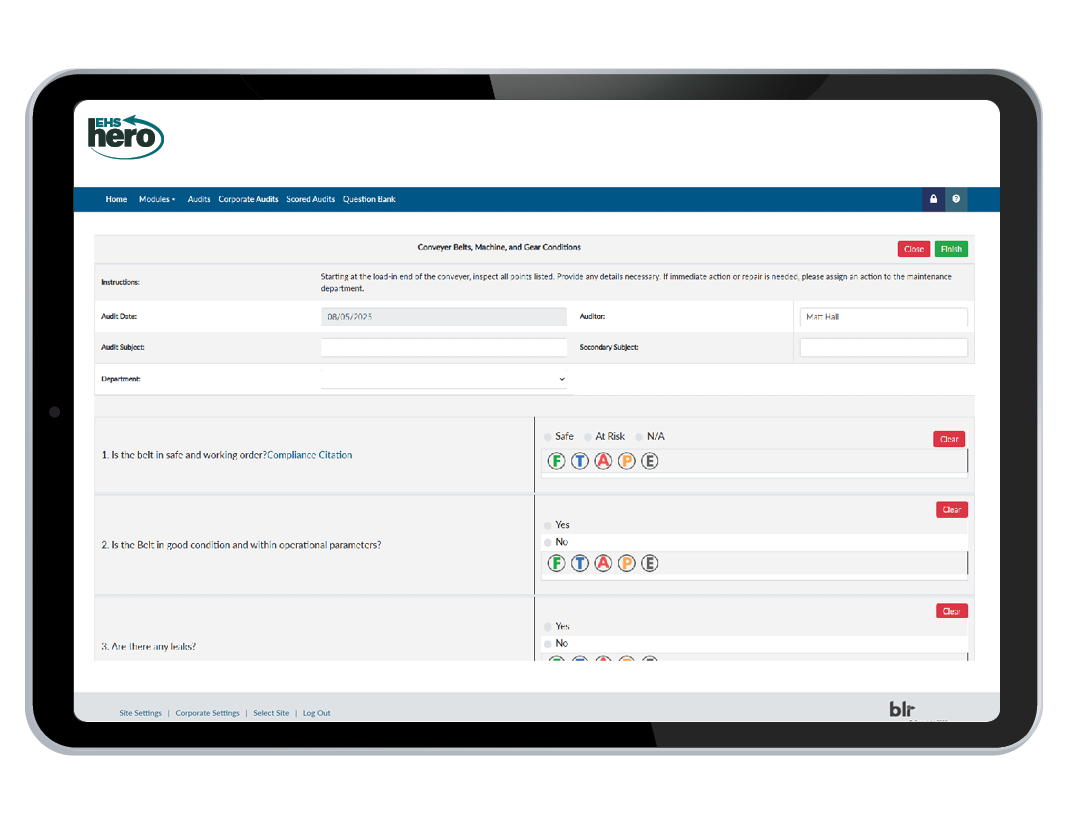This screenshot has width=1068, height=824.
Task: Click the gray E icon for question 2
Action: pos(649,564)
